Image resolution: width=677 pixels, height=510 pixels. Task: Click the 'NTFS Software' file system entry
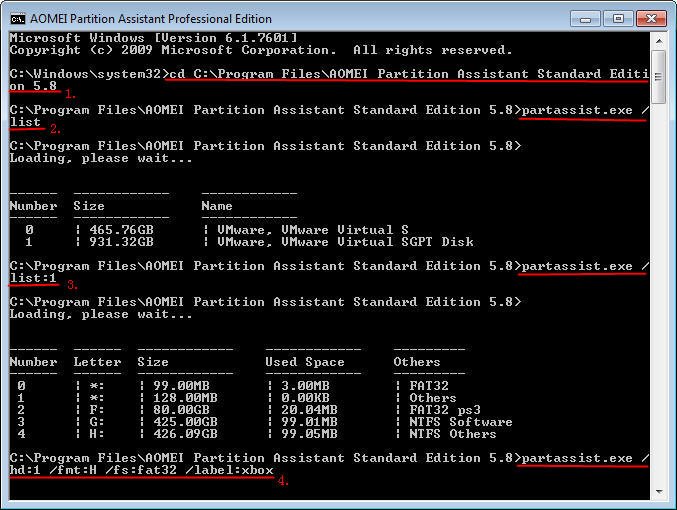461,422
